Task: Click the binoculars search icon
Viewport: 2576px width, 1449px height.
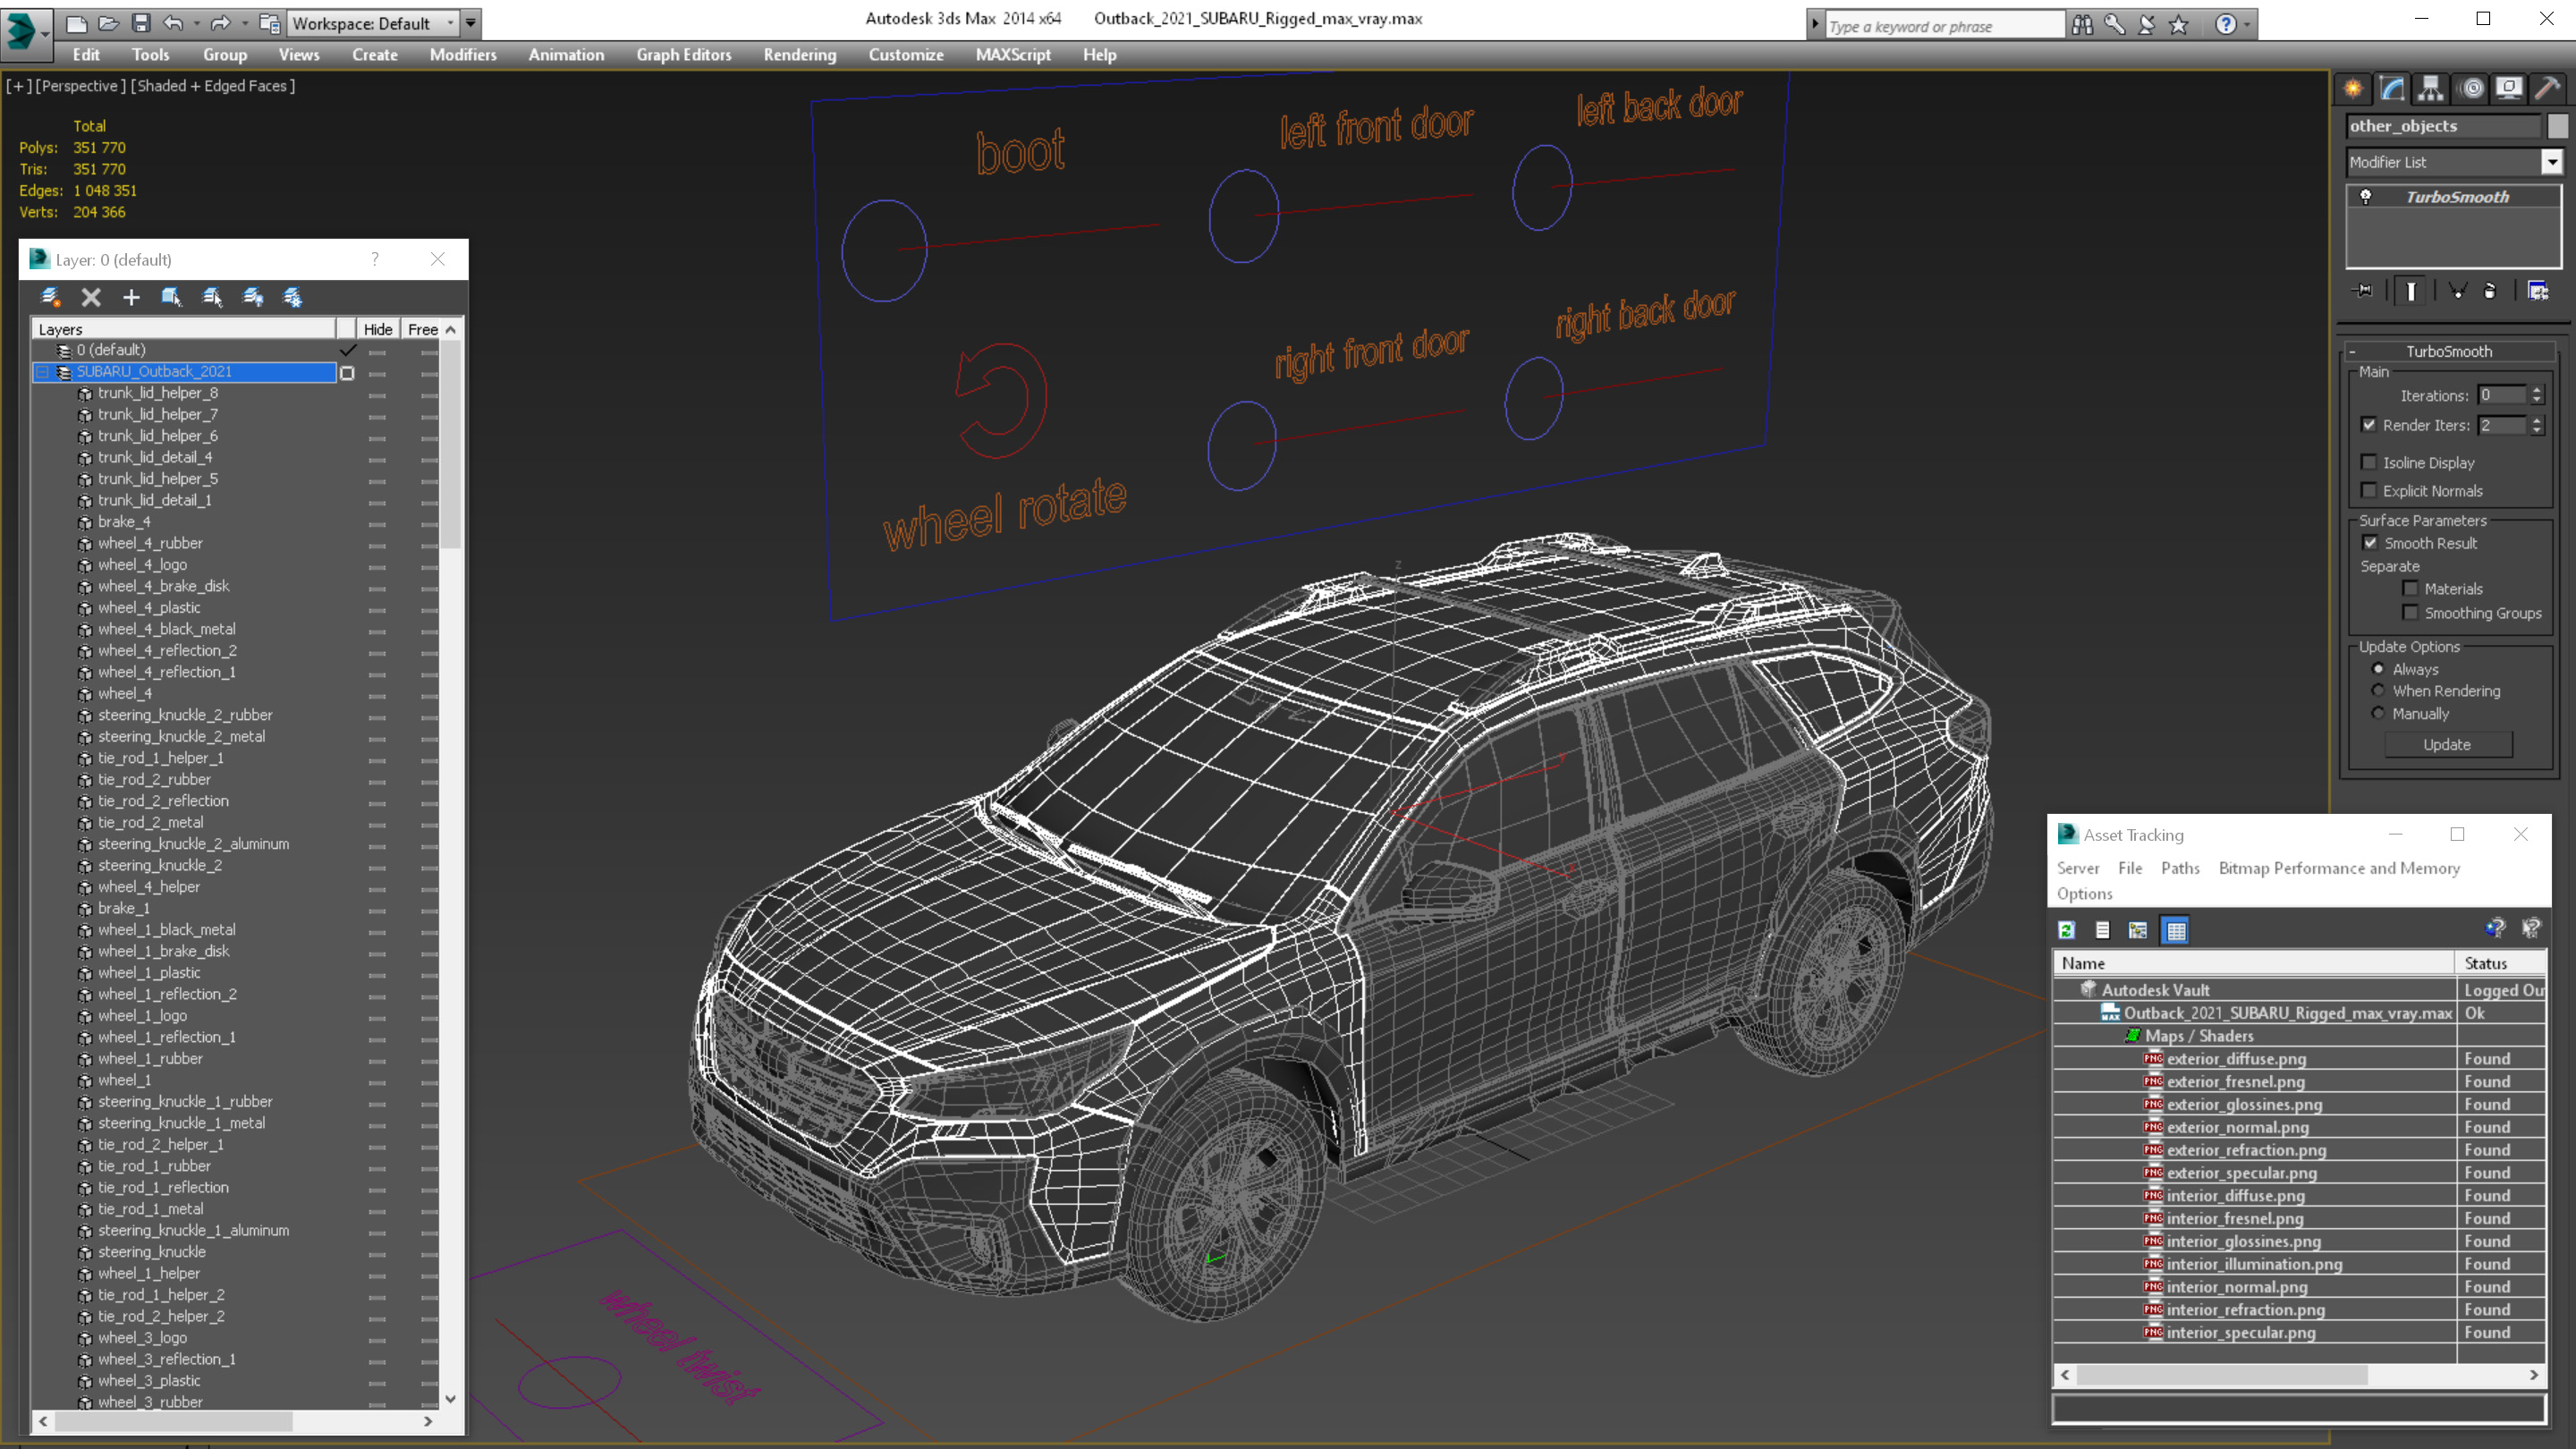Action: pyautogui.click(x=2082, y=25)
